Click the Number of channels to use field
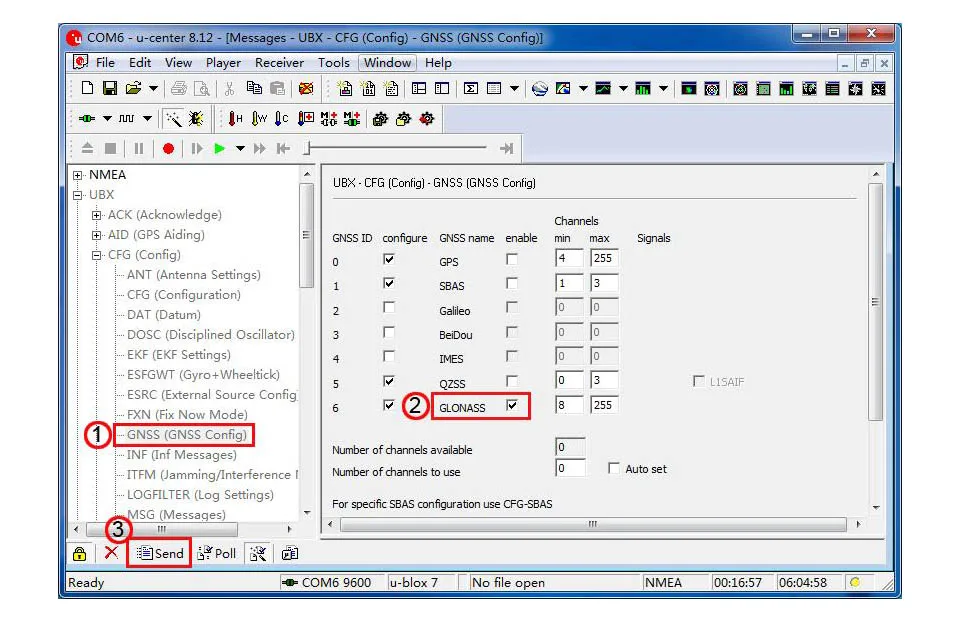Image resolution: width=960 pixels, height=638 pixels. click(x=570, y=468)
